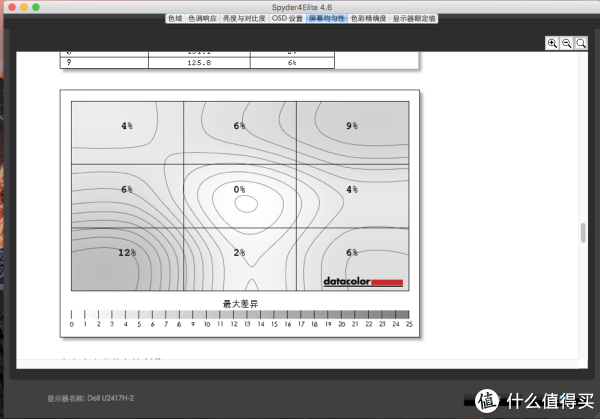Select the 亮度与对比度 tab
Screen dimensions: 600x419
[x=244, y=18]
